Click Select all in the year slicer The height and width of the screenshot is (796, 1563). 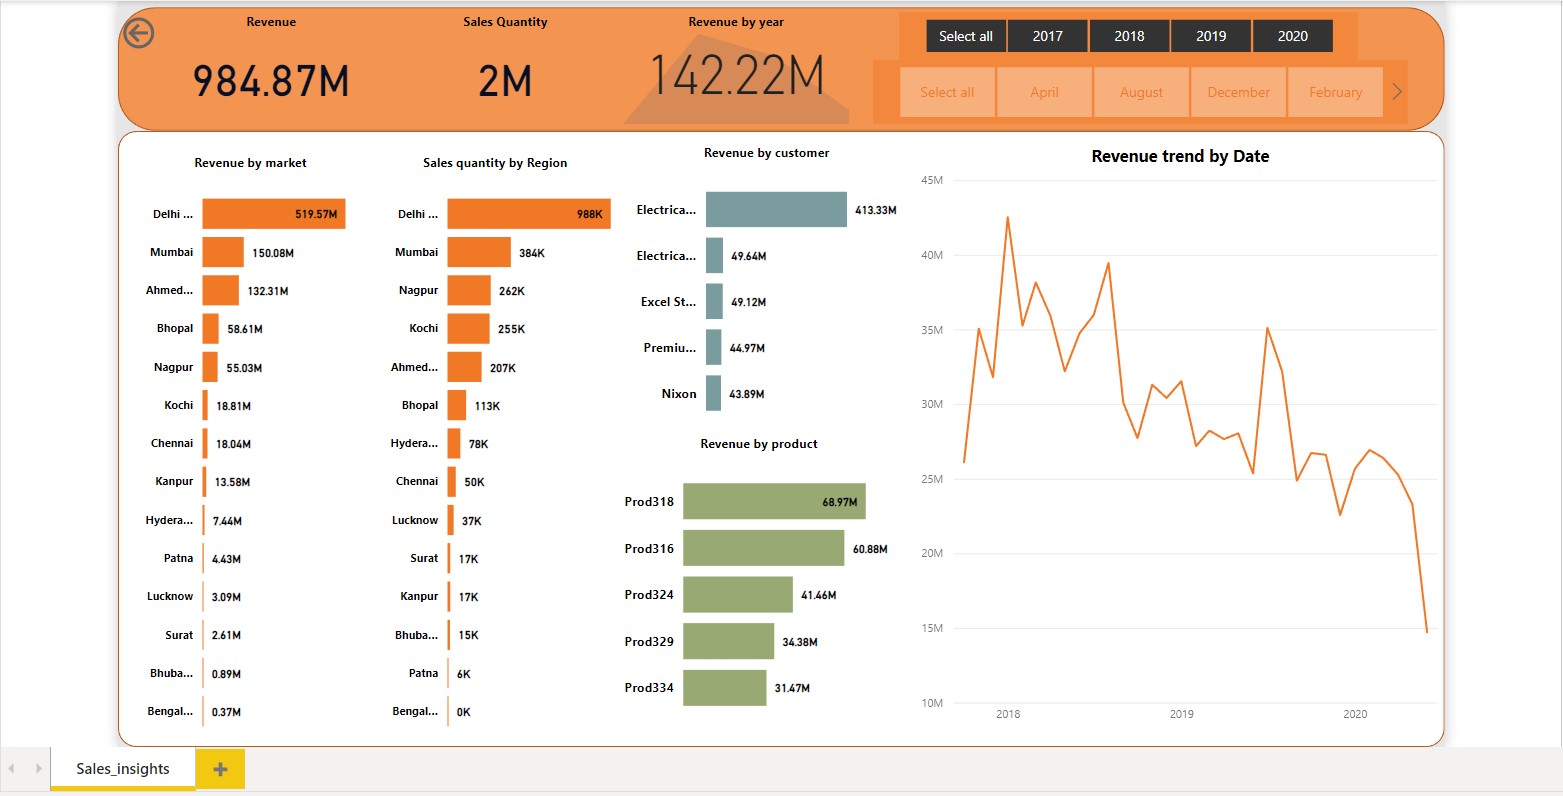(965, 35)
